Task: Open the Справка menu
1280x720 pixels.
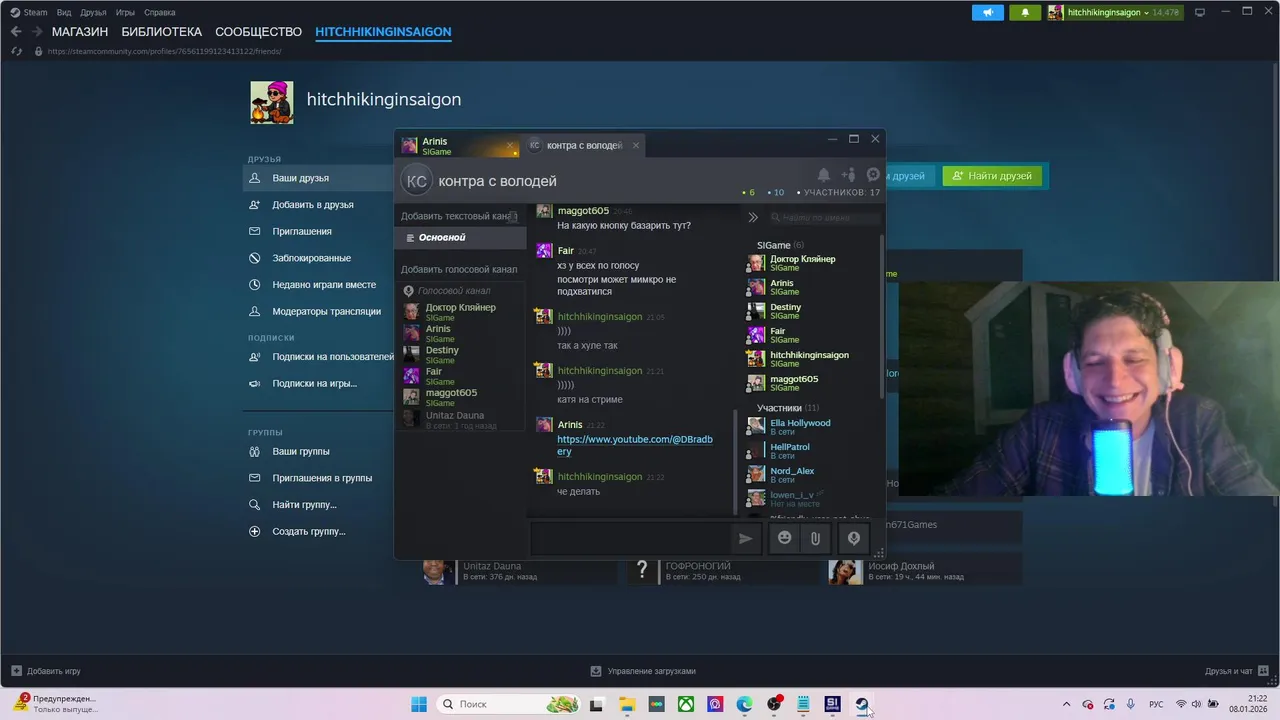Action: 160,13
